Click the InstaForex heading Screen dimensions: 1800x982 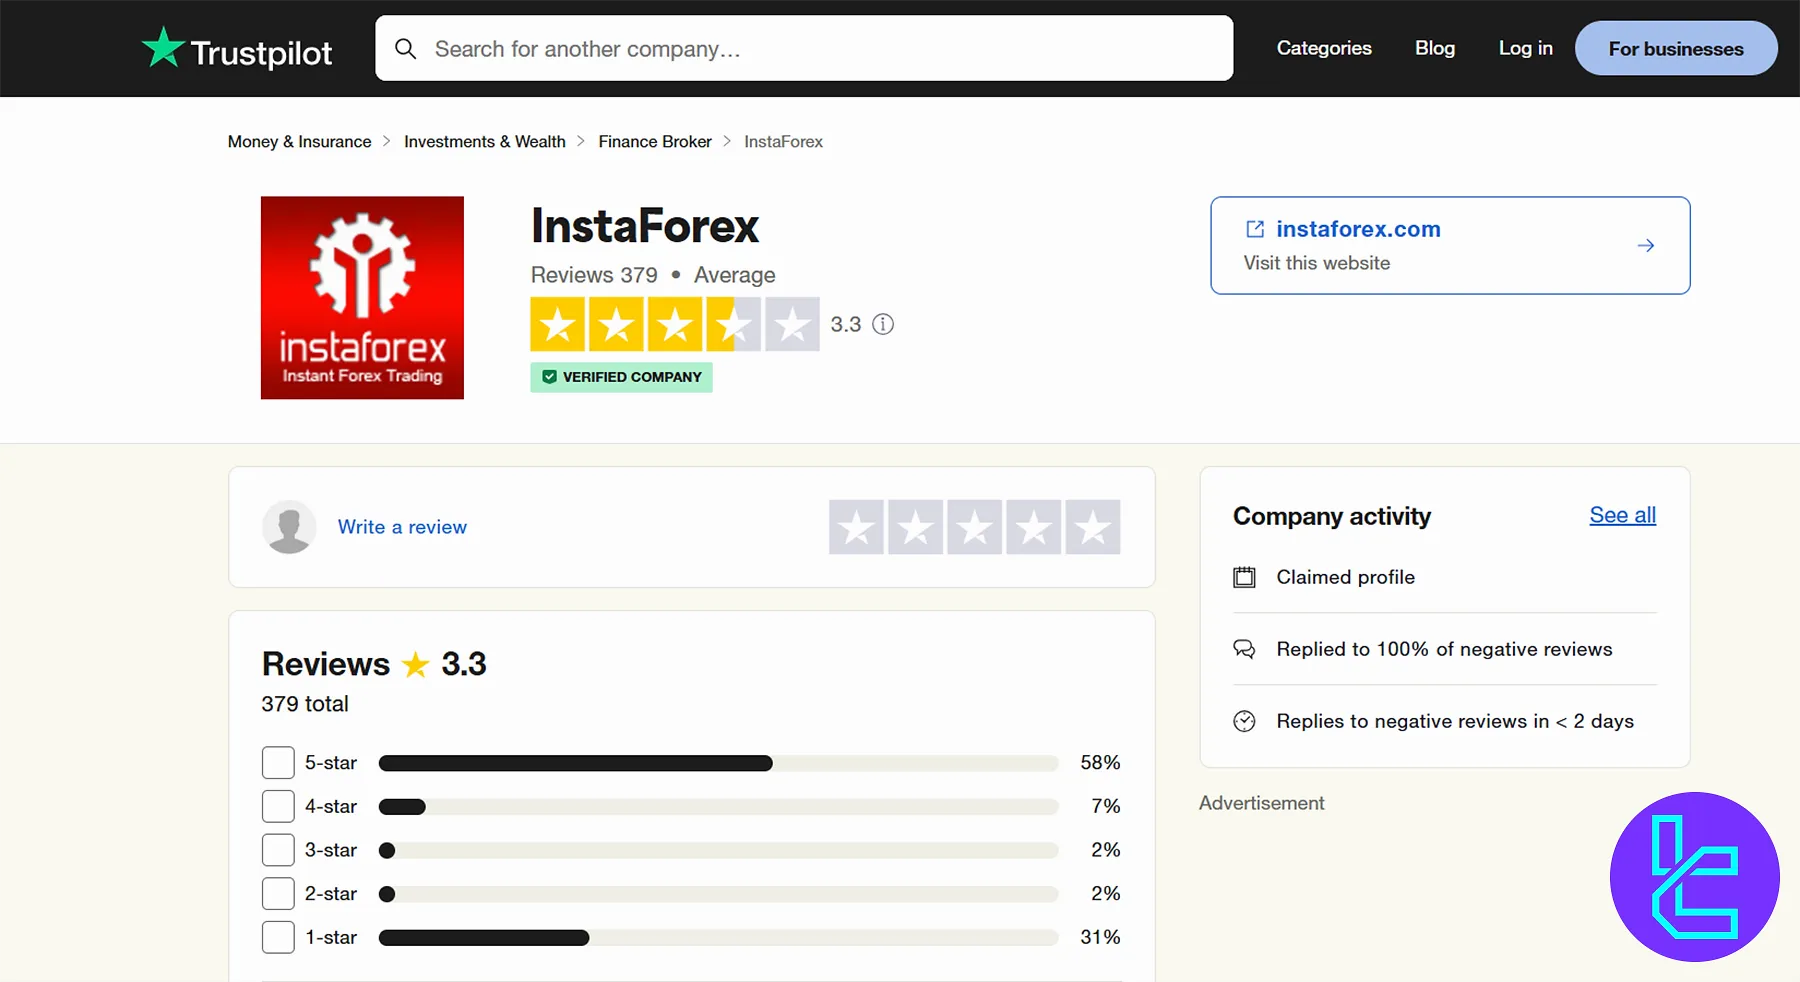coord(645,226)
